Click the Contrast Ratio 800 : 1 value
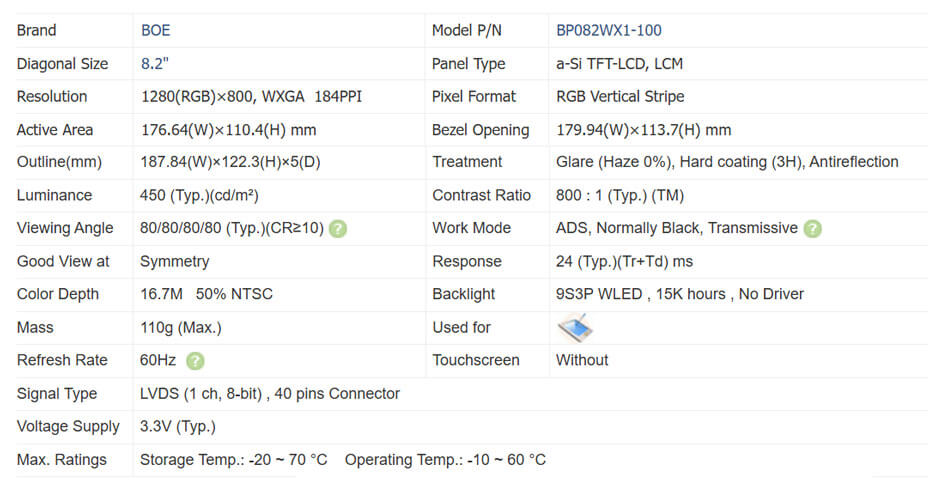 (x=619, y=195)
